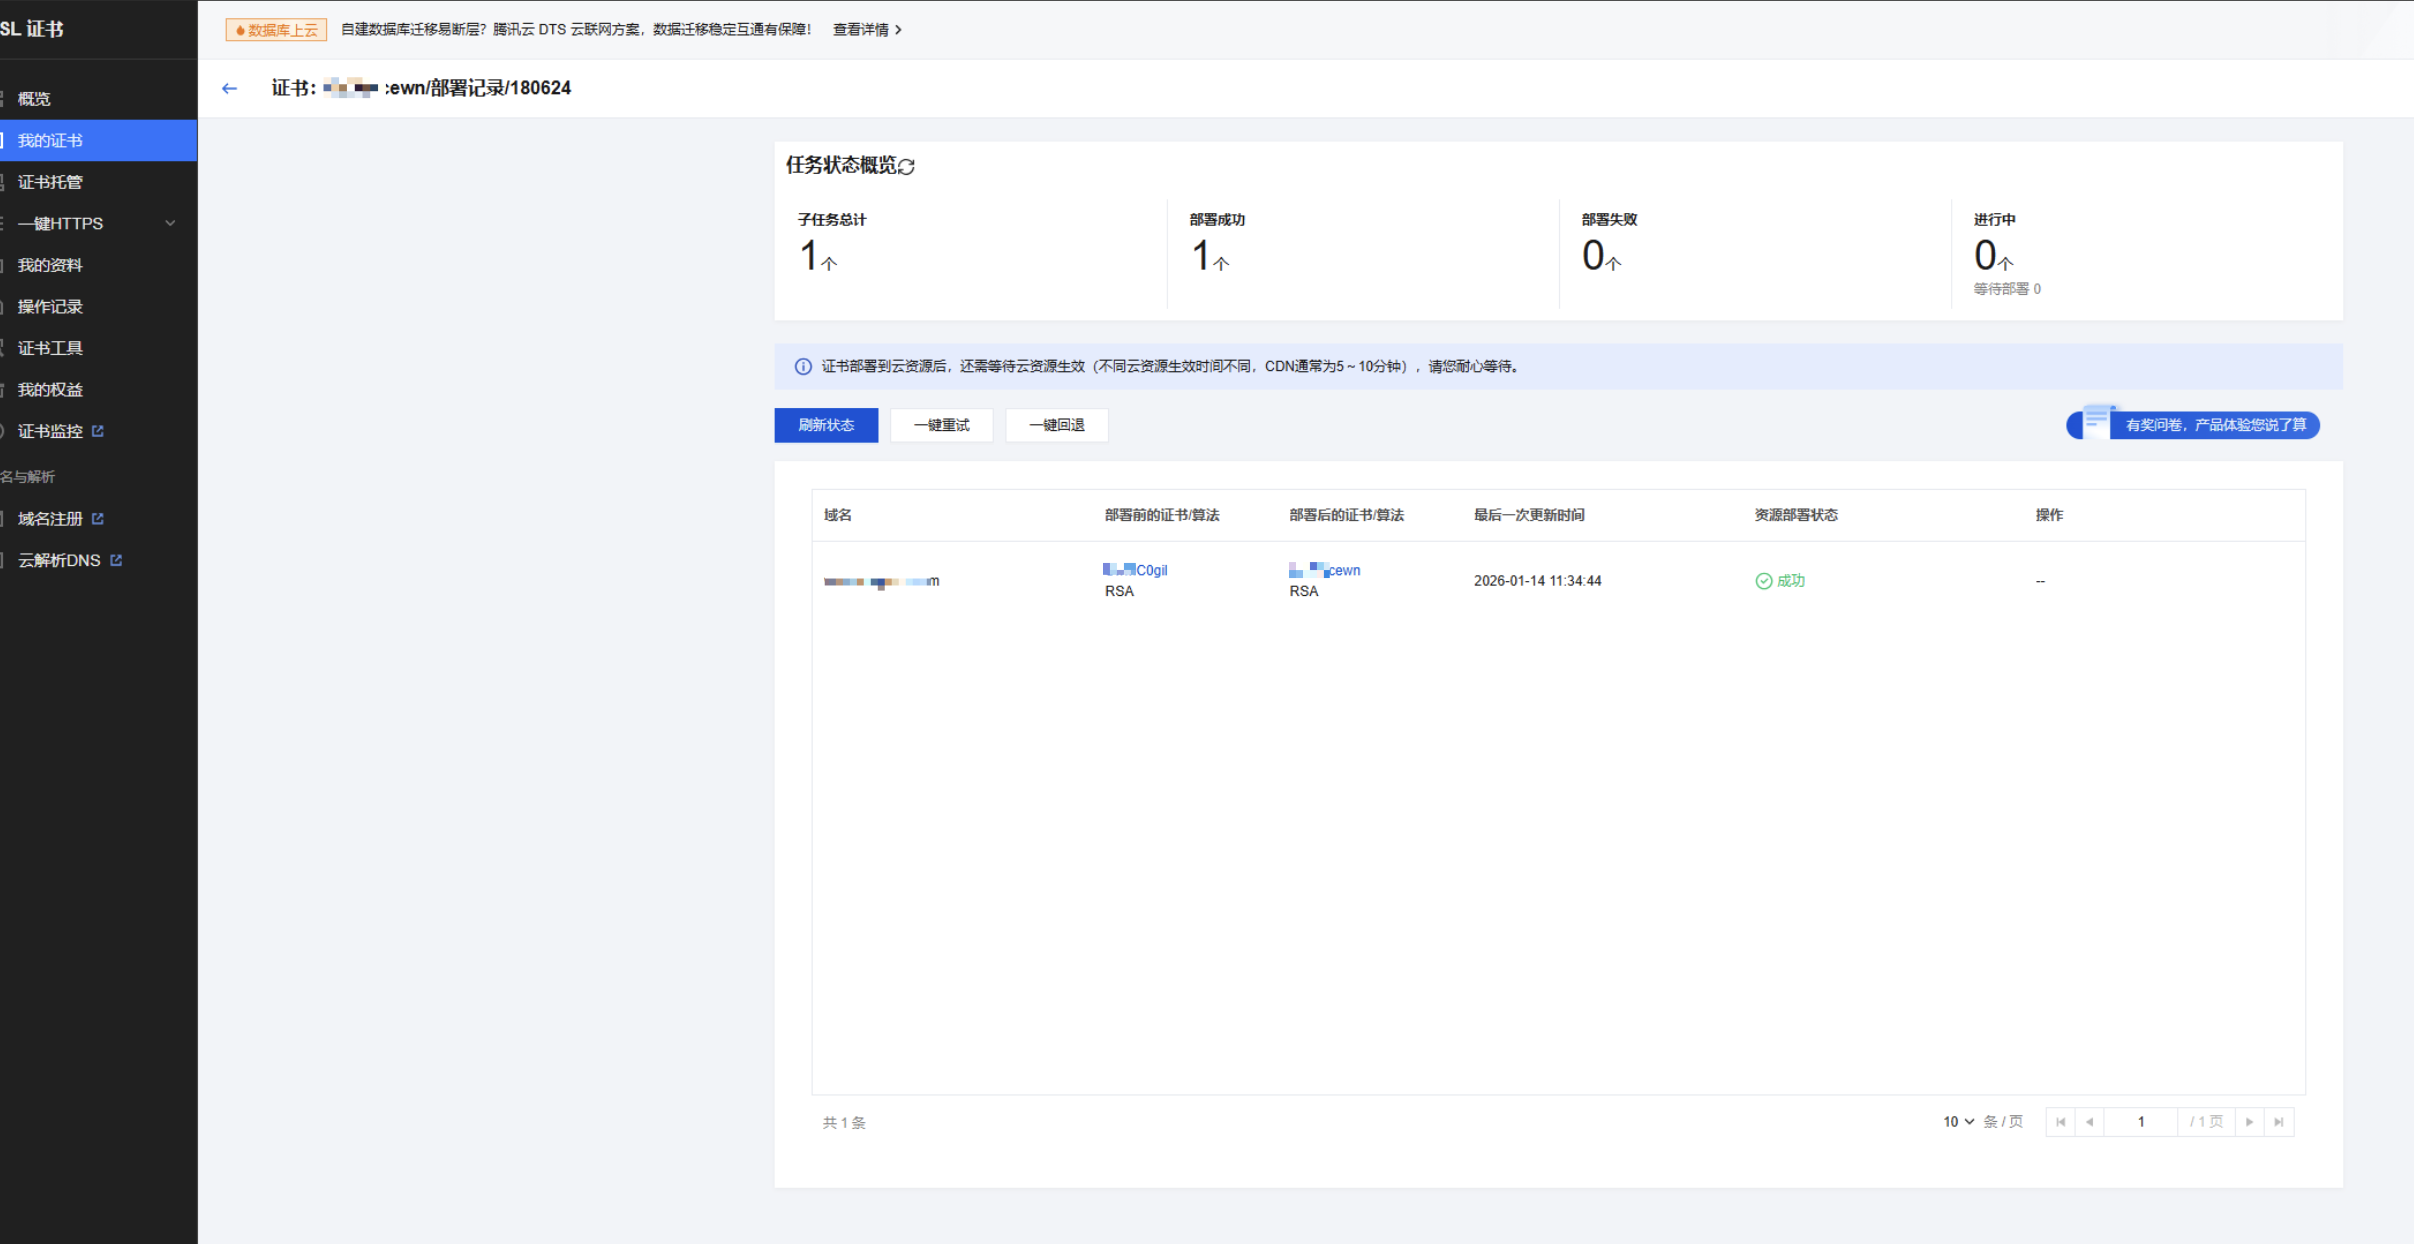The width and height of the screenshot is (2414, 1244).
Task: Click the 一键重试 button
Action: pos(941,425)
